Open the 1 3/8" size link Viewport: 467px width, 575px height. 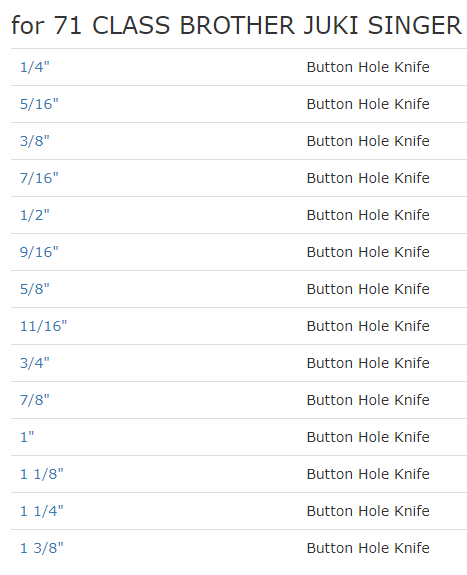pyautogui.click(x=41, y=549)
